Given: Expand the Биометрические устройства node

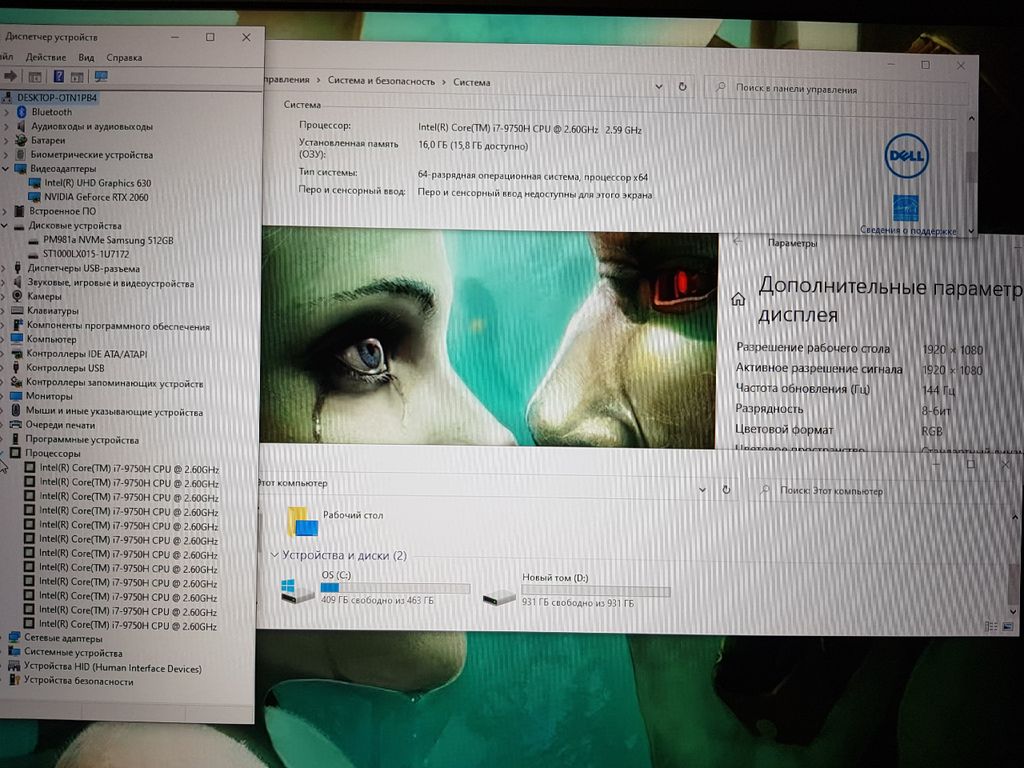Looking at the screenshot, I should [5, 155].
